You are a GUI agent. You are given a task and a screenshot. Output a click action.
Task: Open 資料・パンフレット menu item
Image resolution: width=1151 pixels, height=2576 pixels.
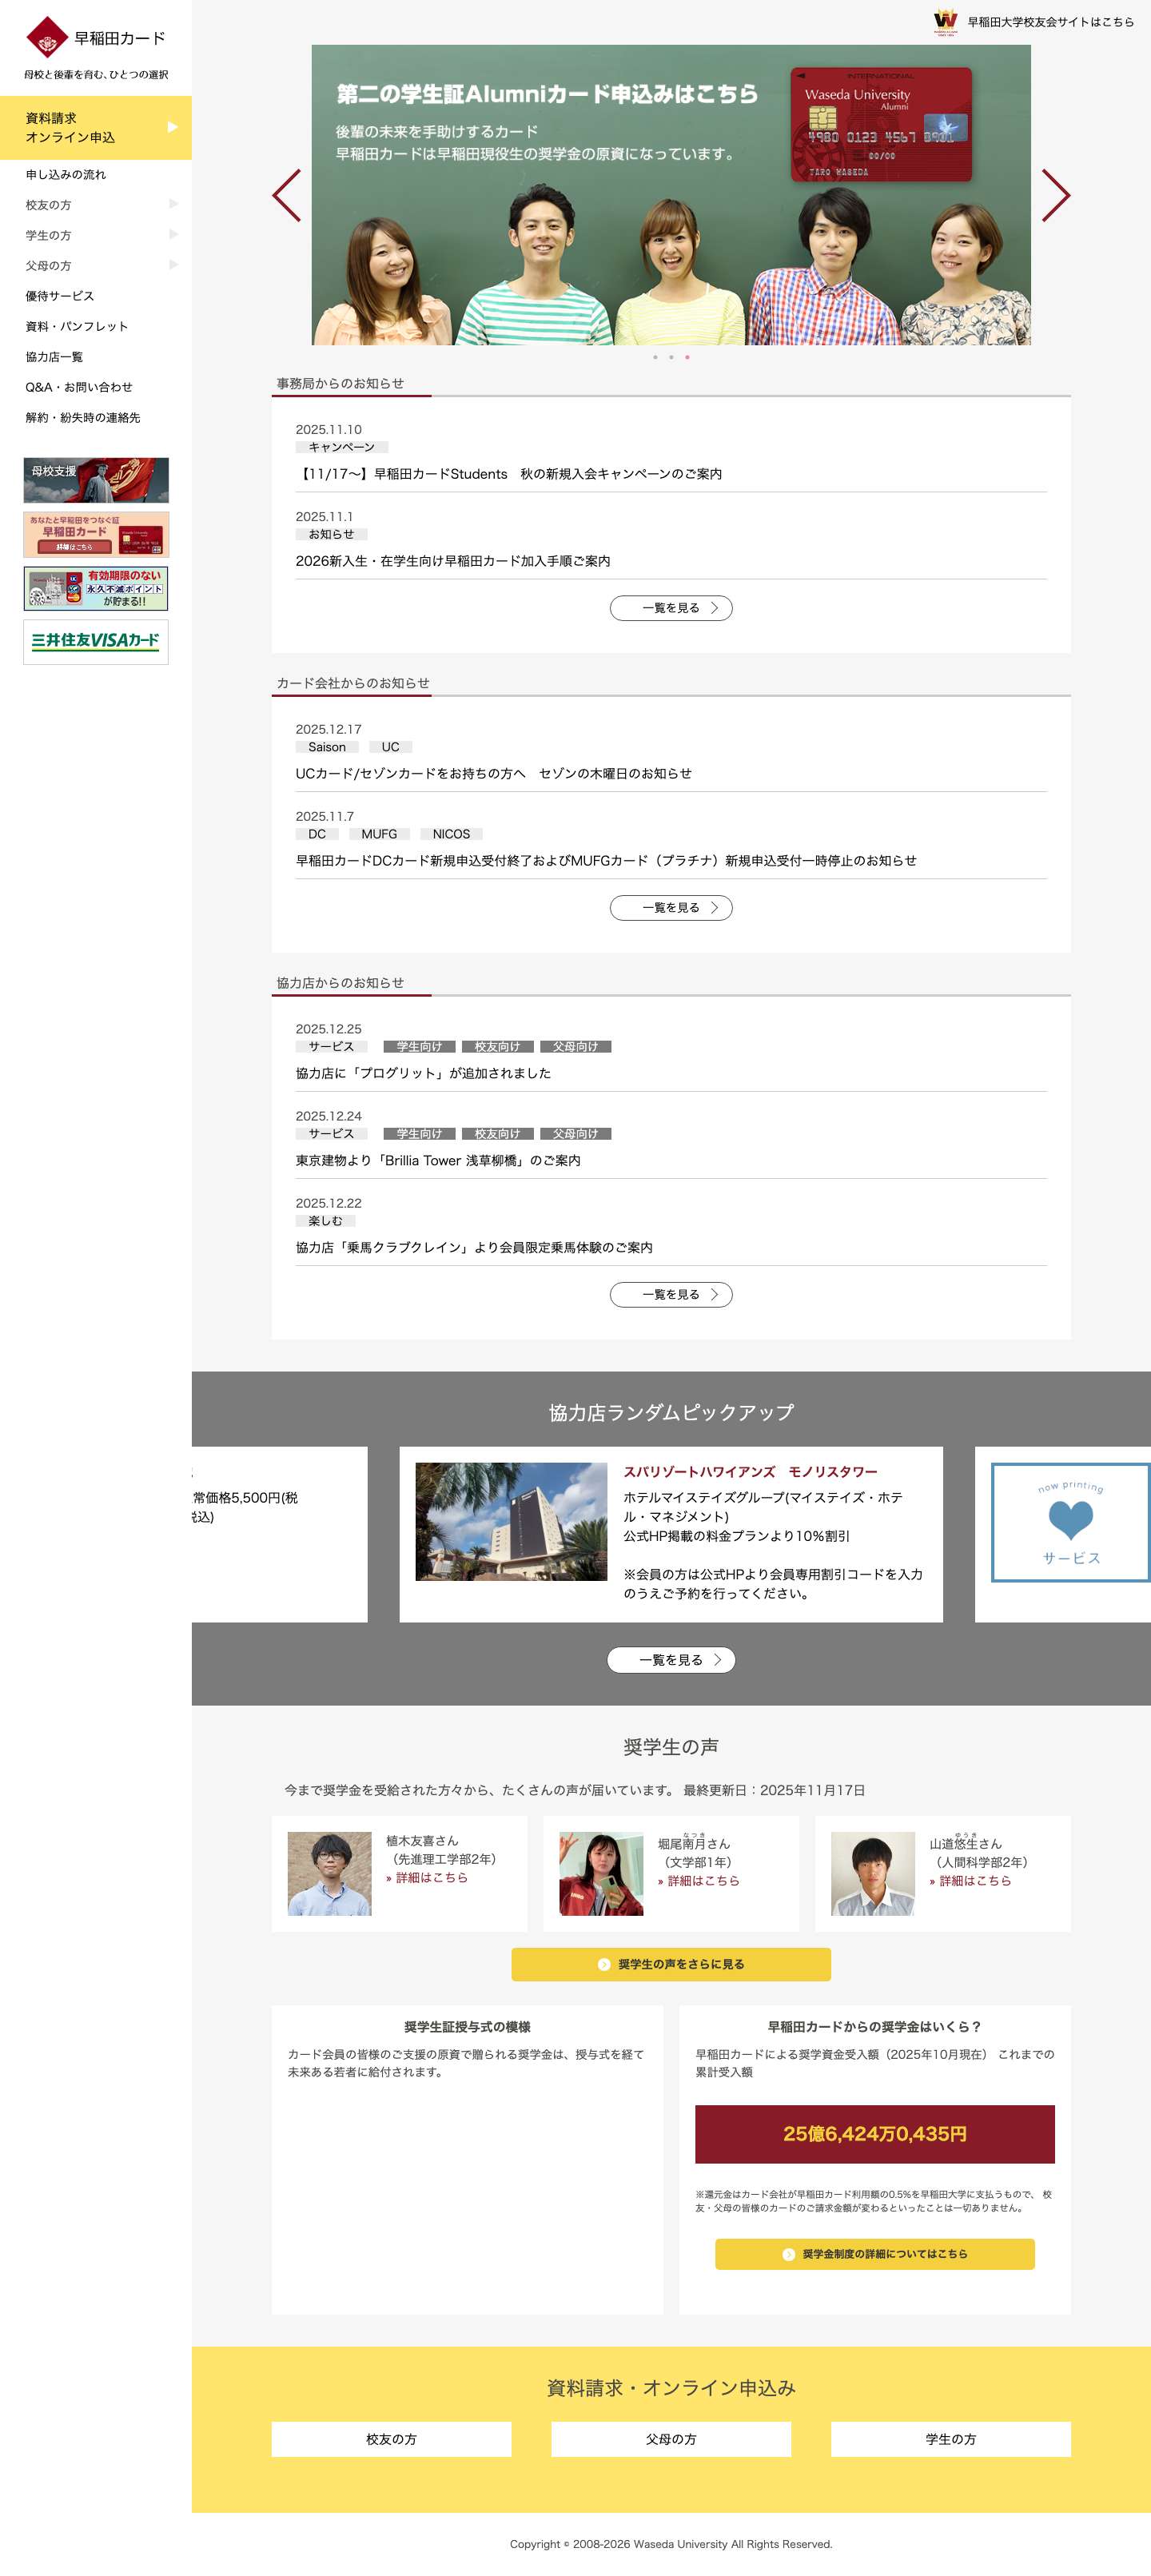(77, 326)
